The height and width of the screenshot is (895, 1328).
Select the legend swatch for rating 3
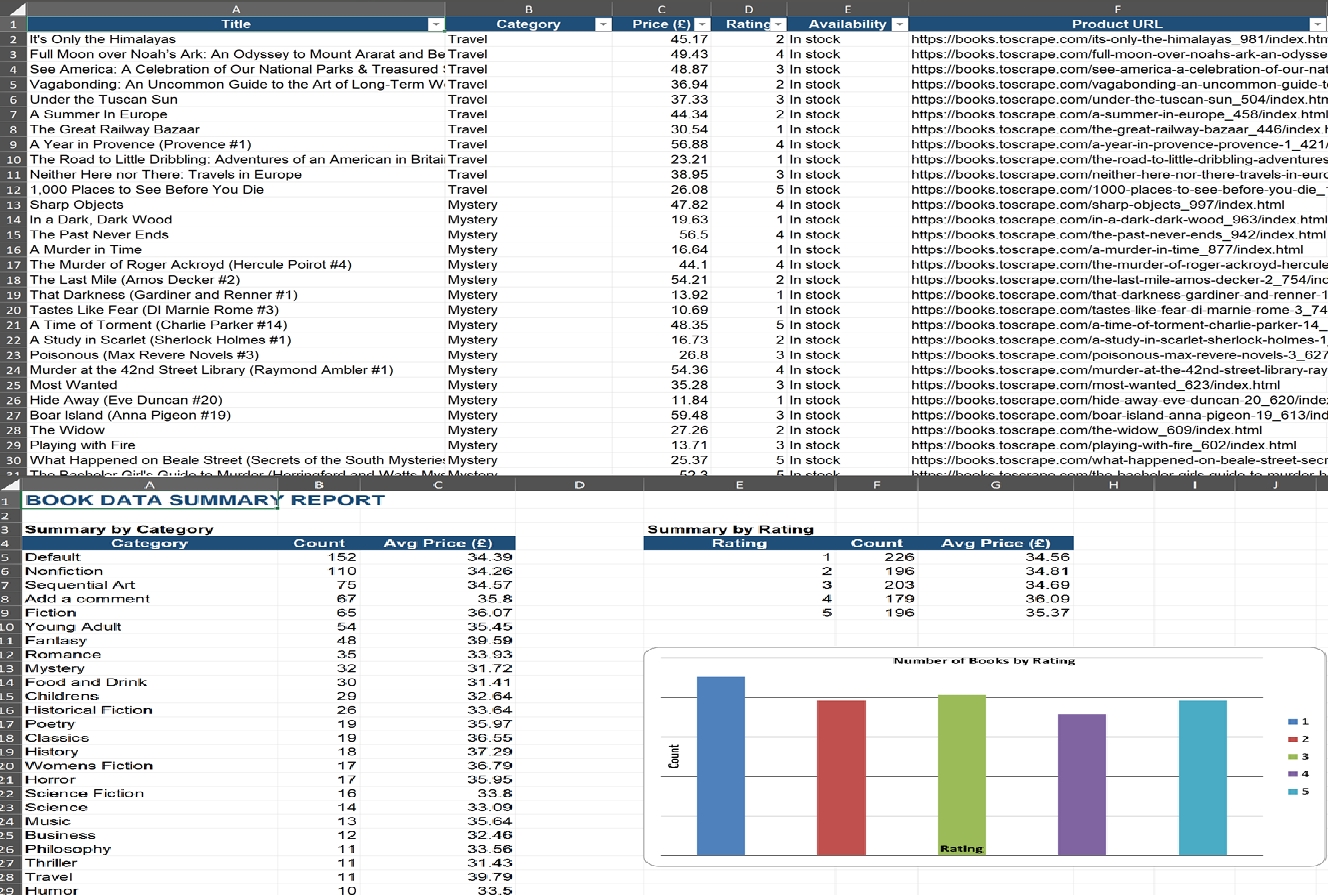(x=1293, y=756)
